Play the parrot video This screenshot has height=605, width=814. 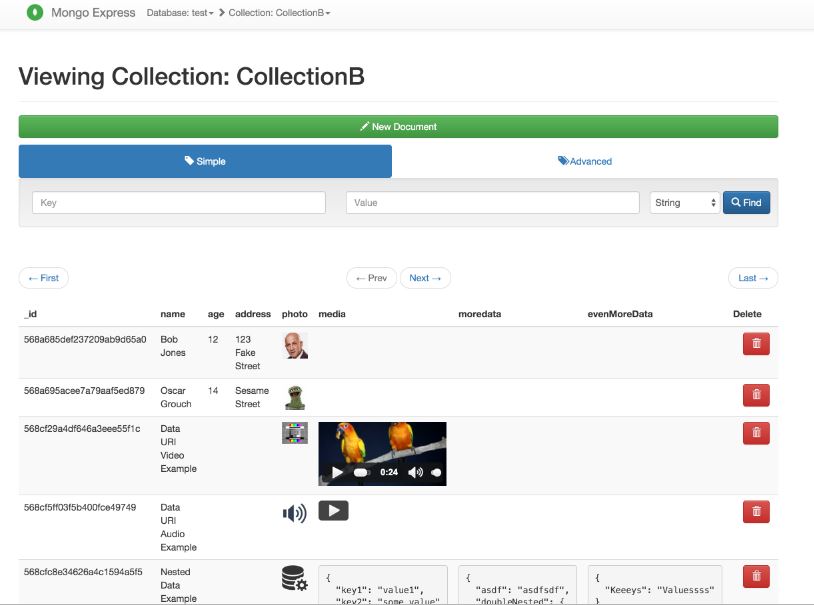pyautogui.click(x=337, y=472)
